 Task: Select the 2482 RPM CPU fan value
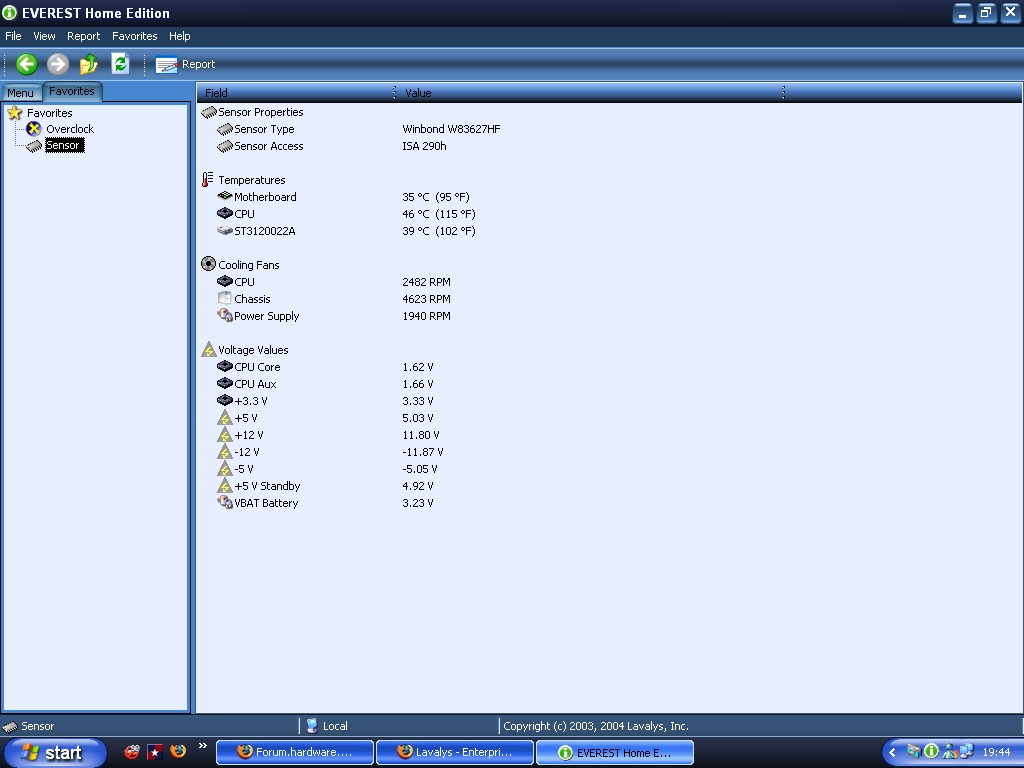click(x=426, y=282)
